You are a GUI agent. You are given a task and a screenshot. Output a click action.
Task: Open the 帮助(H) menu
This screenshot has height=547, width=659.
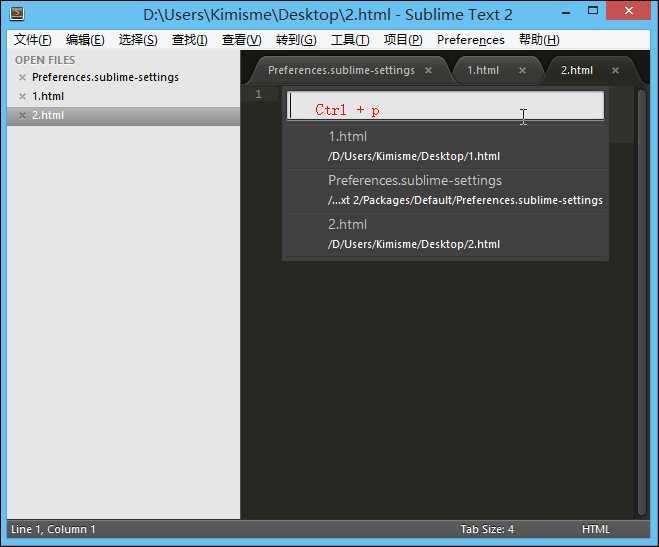(539, 40)
